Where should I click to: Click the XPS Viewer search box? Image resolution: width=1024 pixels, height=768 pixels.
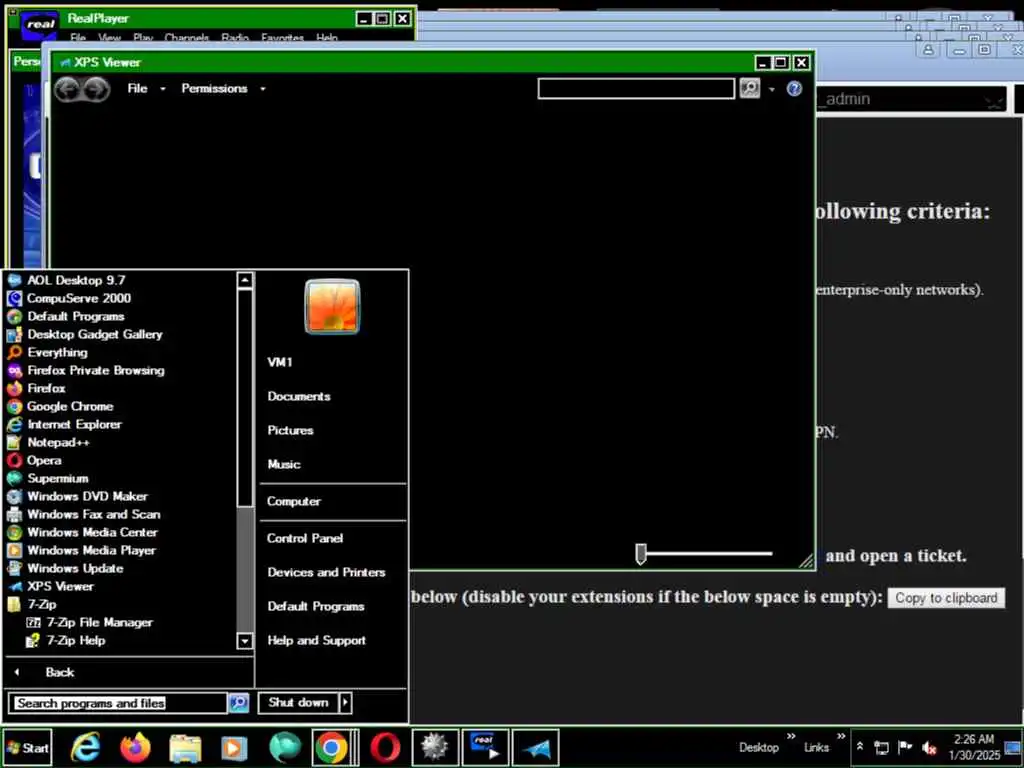pyautogui.click(x=636, y=88)
